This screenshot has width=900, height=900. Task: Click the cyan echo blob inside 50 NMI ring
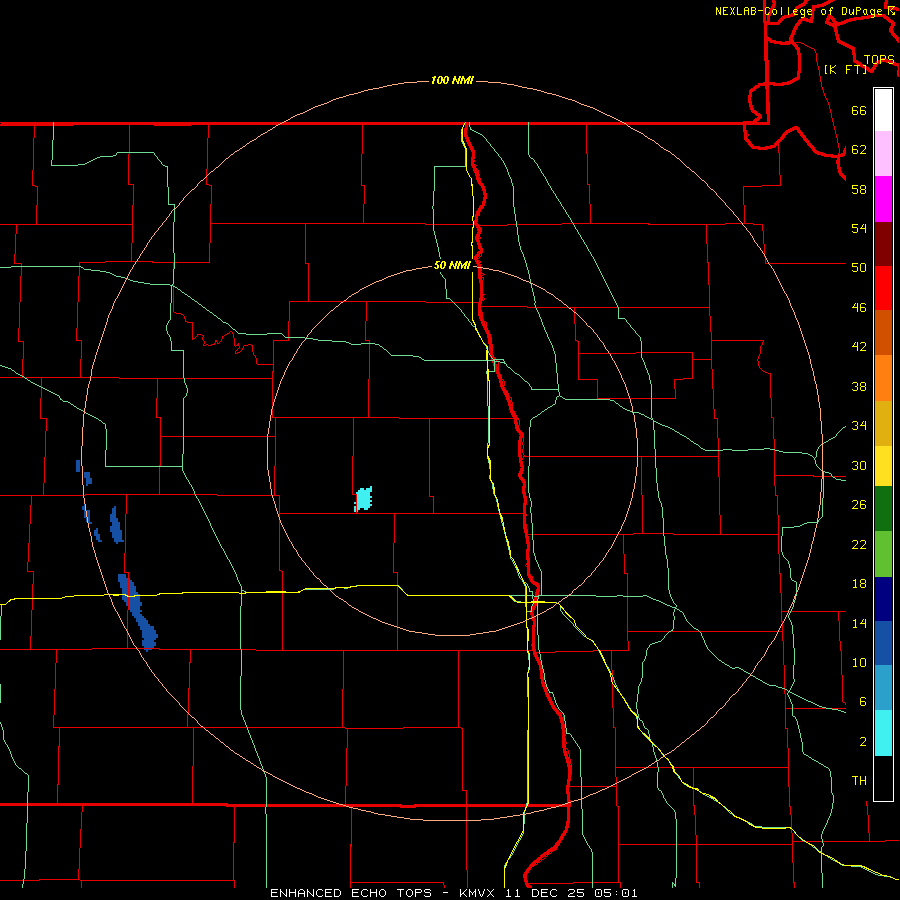coord(363,499)
